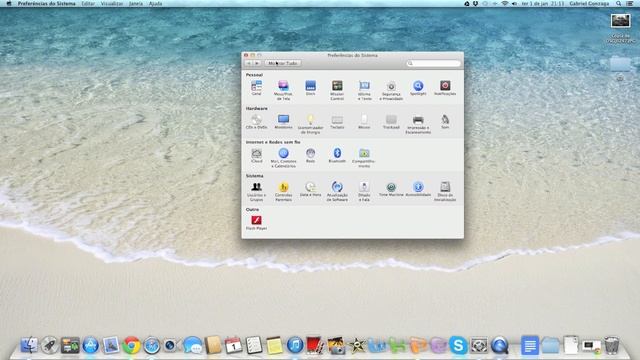This screenshot has height=360, width=640.
Task: Open the Dock preferences pane
Action: click(310, 88)
